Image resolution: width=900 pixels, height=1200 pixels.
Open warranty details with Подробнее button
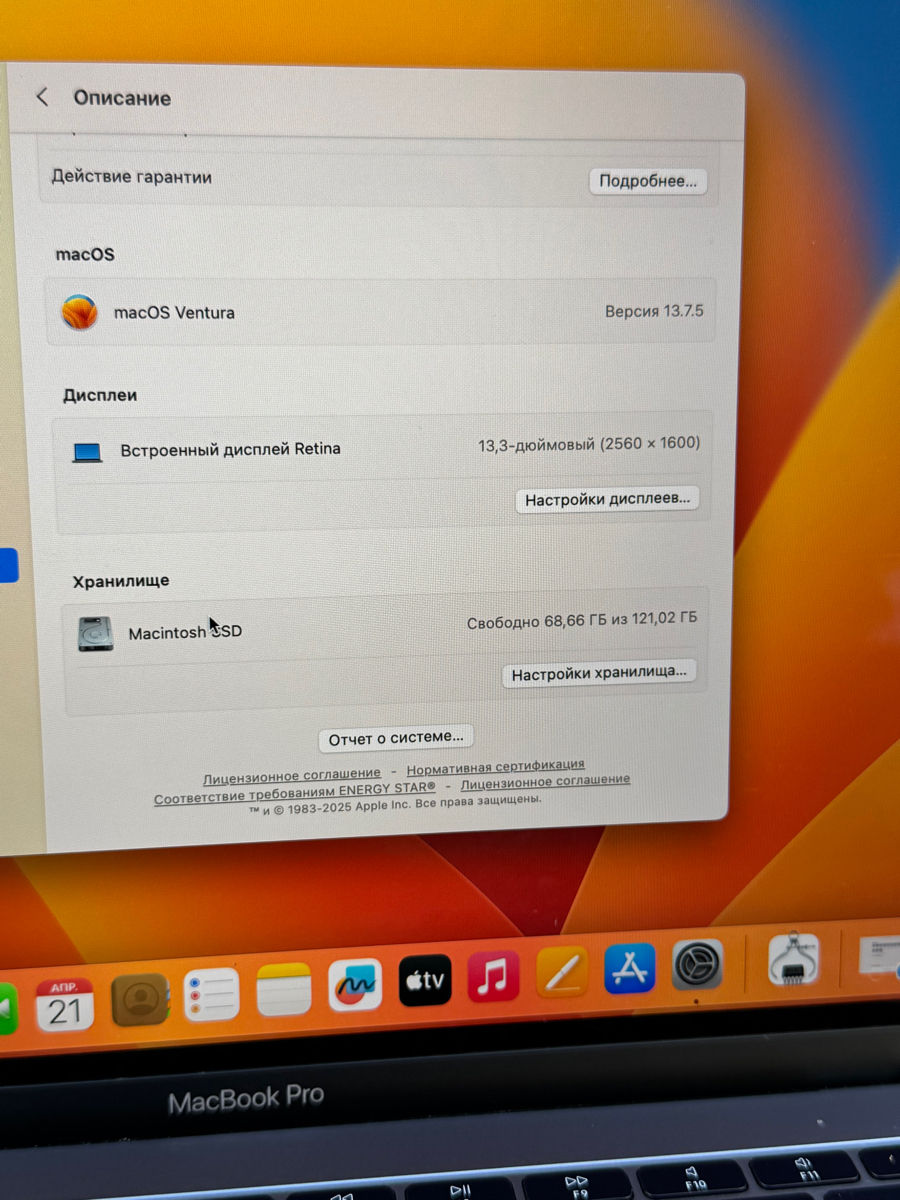pyautogui.click(x=648, y=181)
